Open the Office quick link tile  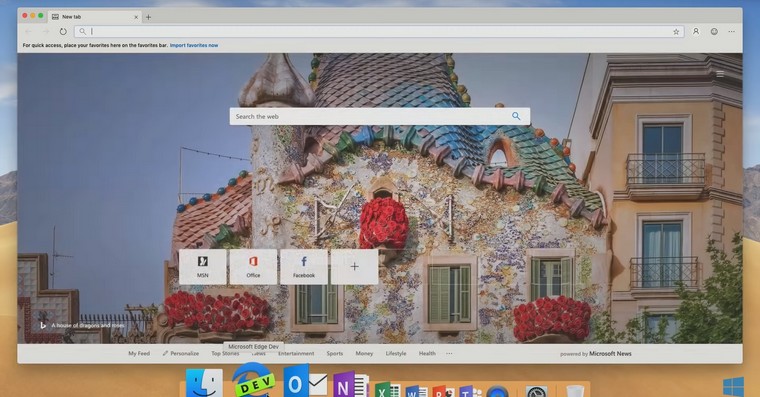click(253, 267)
